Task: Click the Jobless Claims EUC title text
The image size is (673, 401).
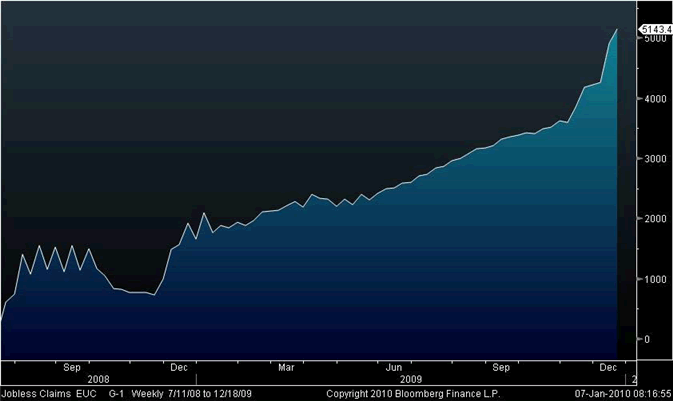Action: 49,394
